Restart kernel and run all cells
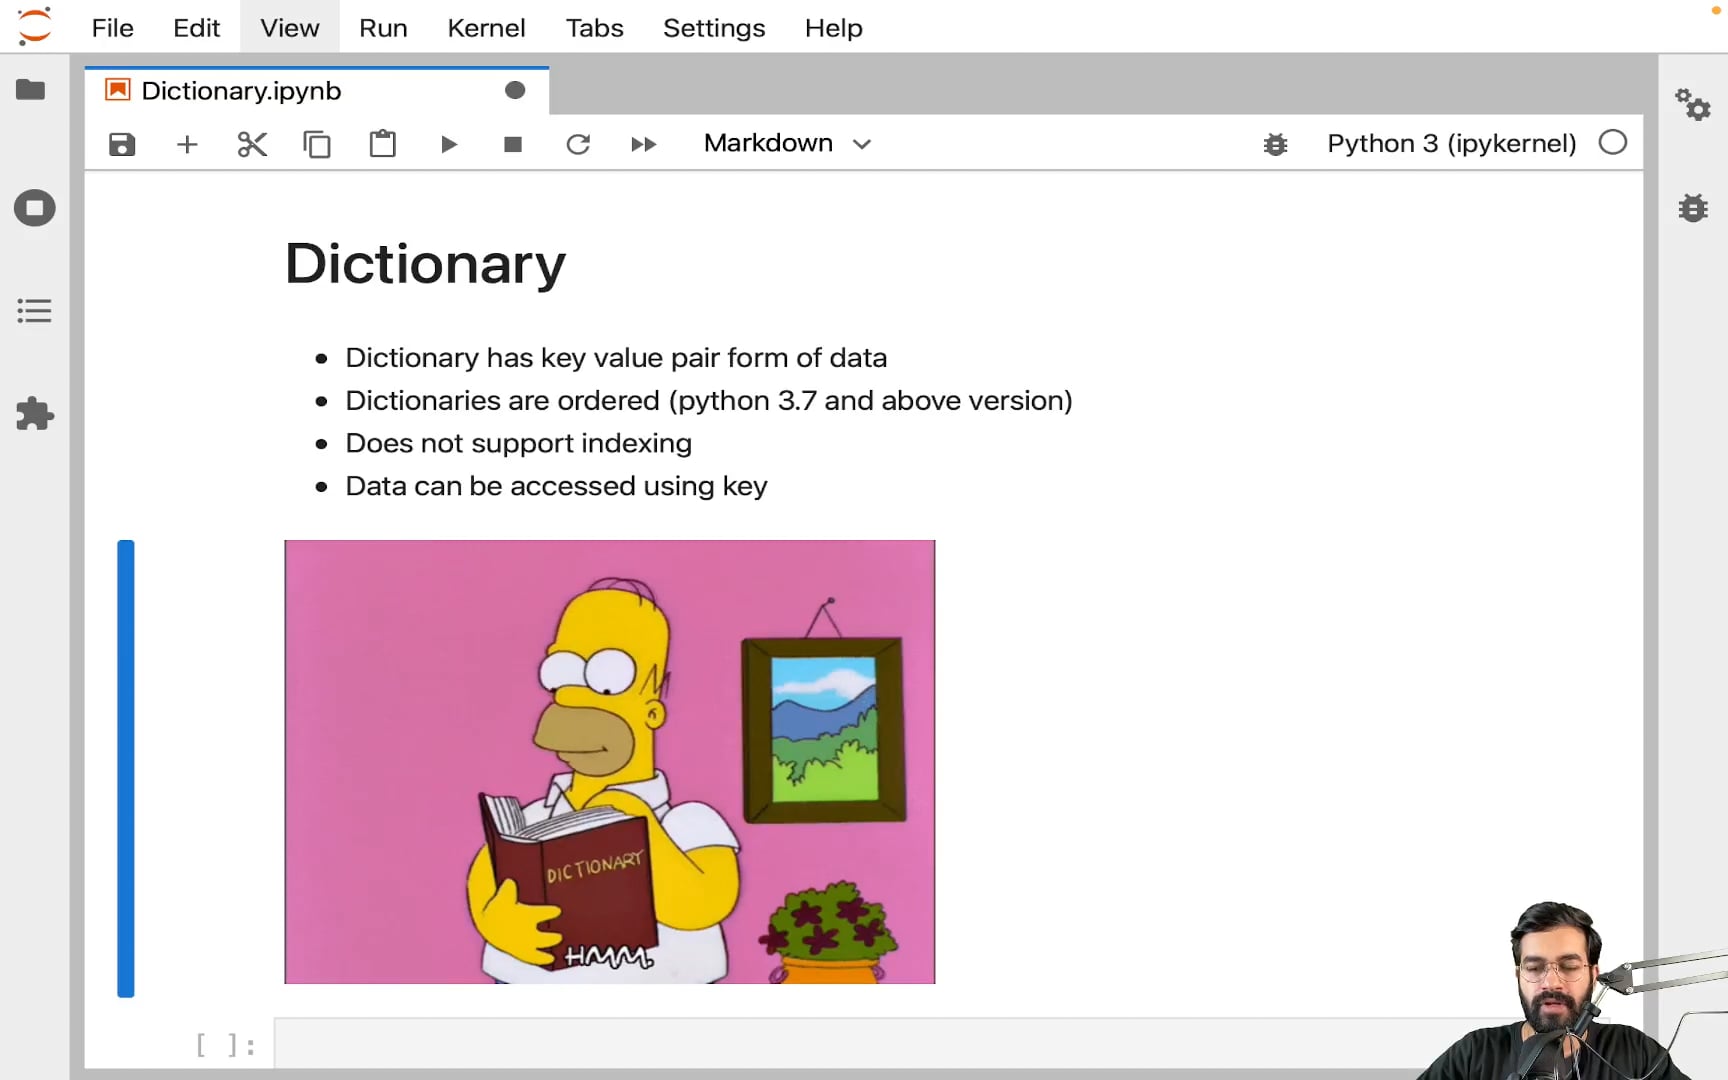 click(644, 145)
